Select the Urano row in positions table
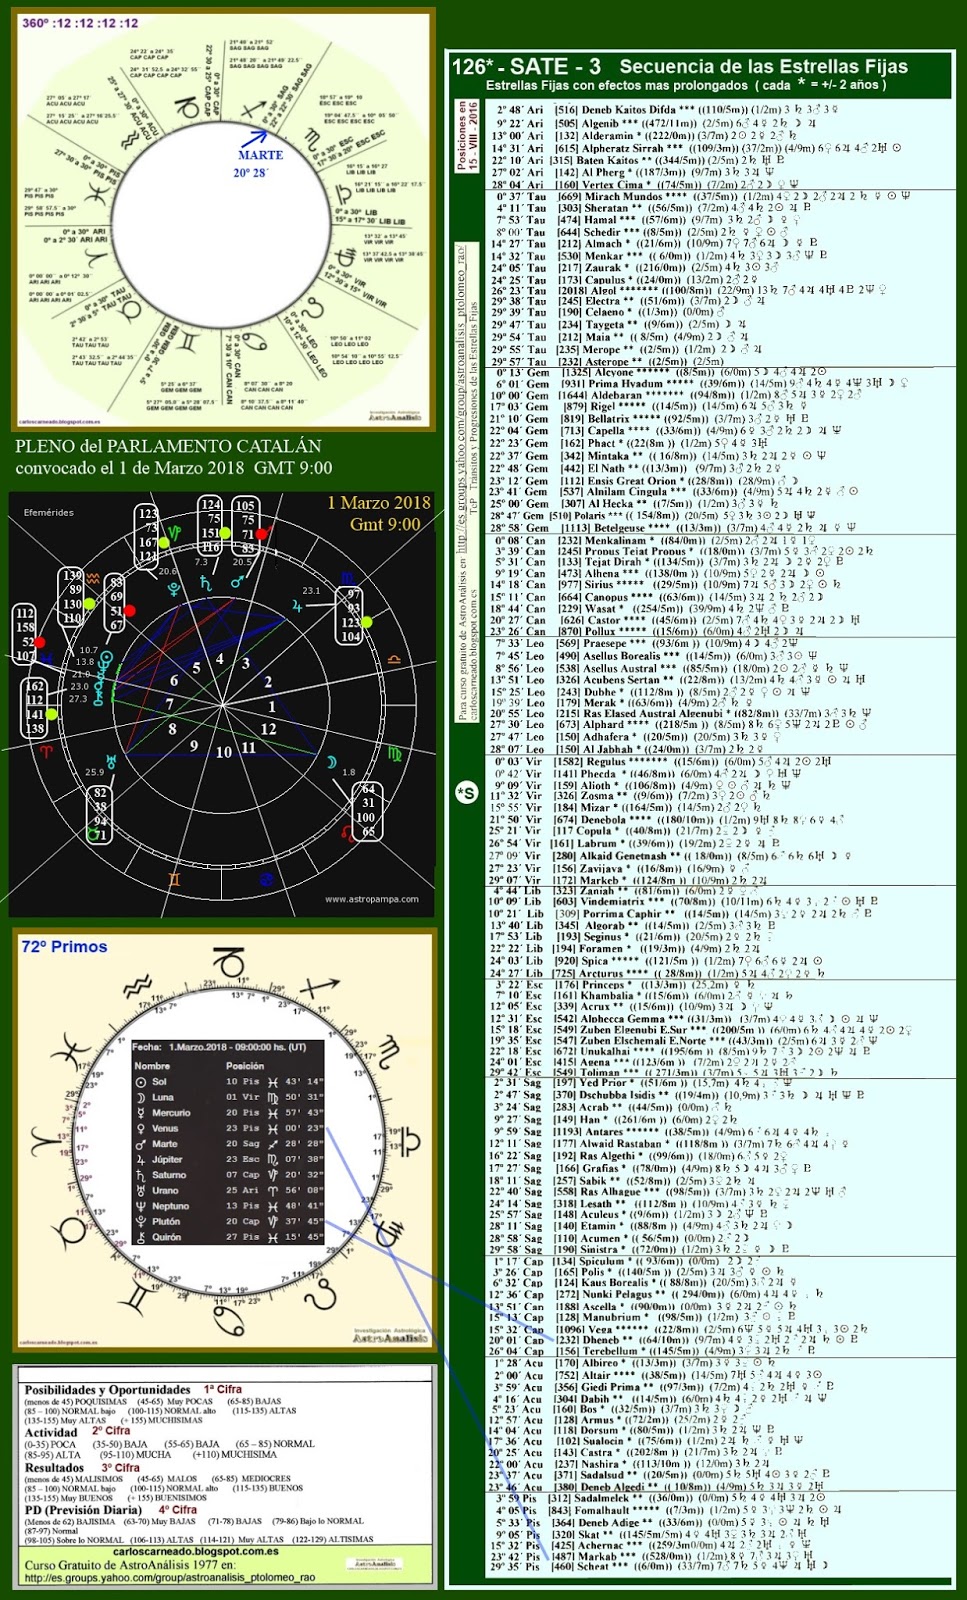This screenshot has height=1600, width=967. (229, 1190)
